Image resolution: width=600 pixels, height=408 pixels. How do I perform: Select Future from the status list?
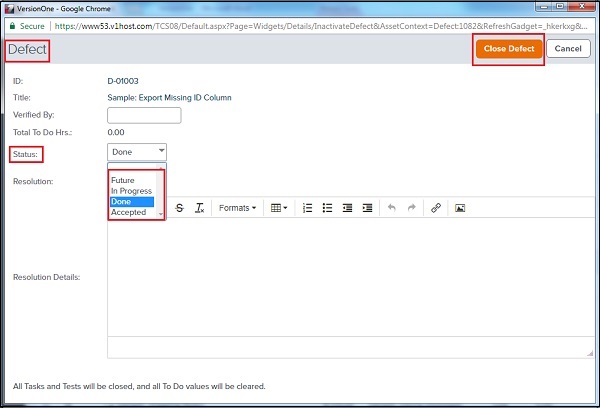(x=123, y=180)
